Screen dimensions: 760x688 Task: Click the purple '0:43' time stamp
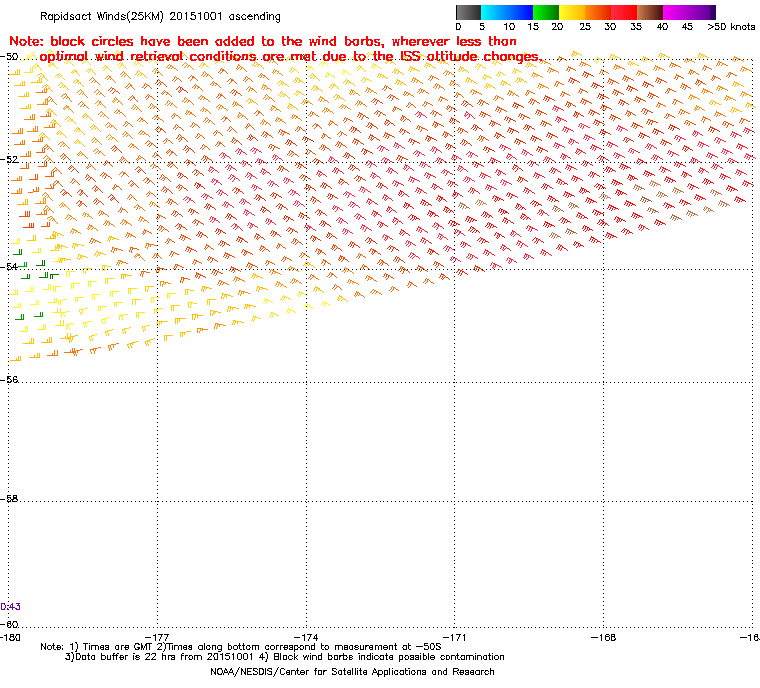point(10,607)
